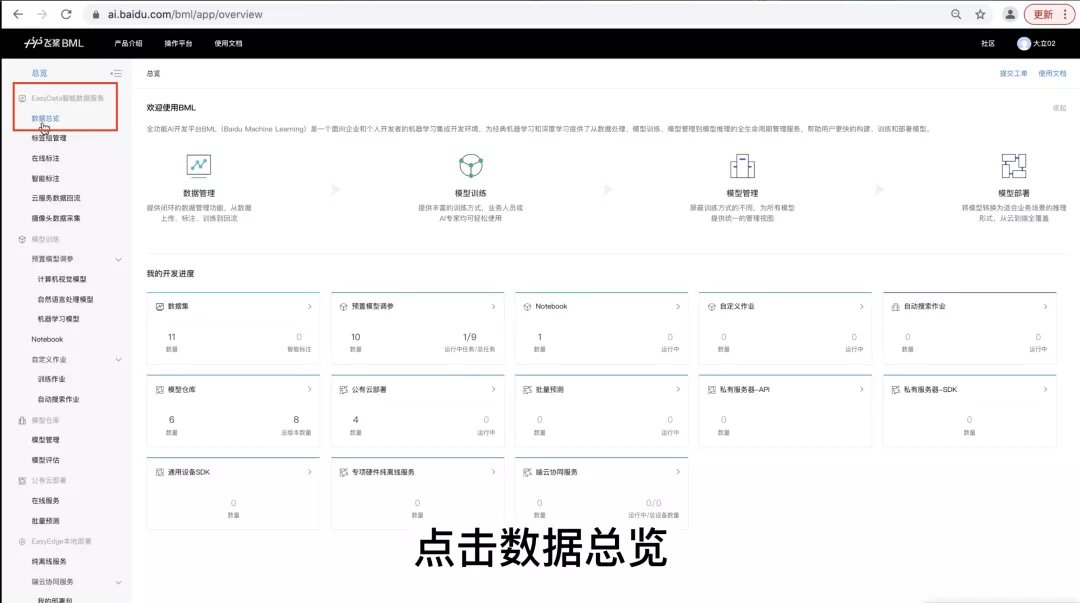This screenshot has height=603, width=1080.
Task: Select 数据总览 in the sidebar
Action: tap(45, 119)
